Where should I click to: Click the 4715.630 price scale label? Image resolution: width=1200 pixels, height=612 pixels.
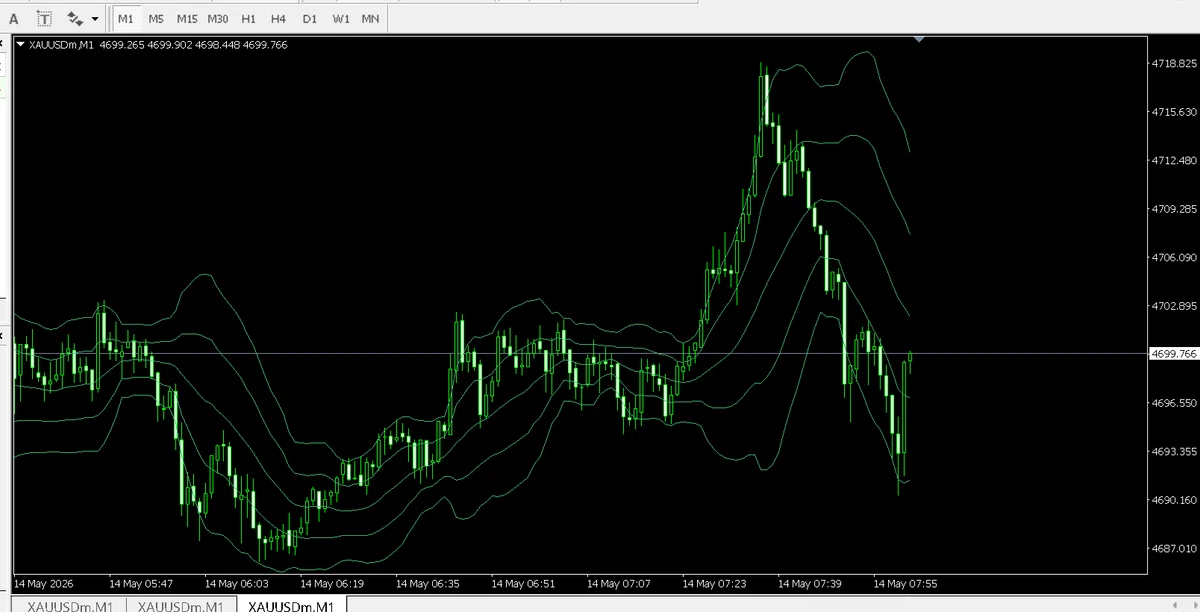[x=1174, y=112]
